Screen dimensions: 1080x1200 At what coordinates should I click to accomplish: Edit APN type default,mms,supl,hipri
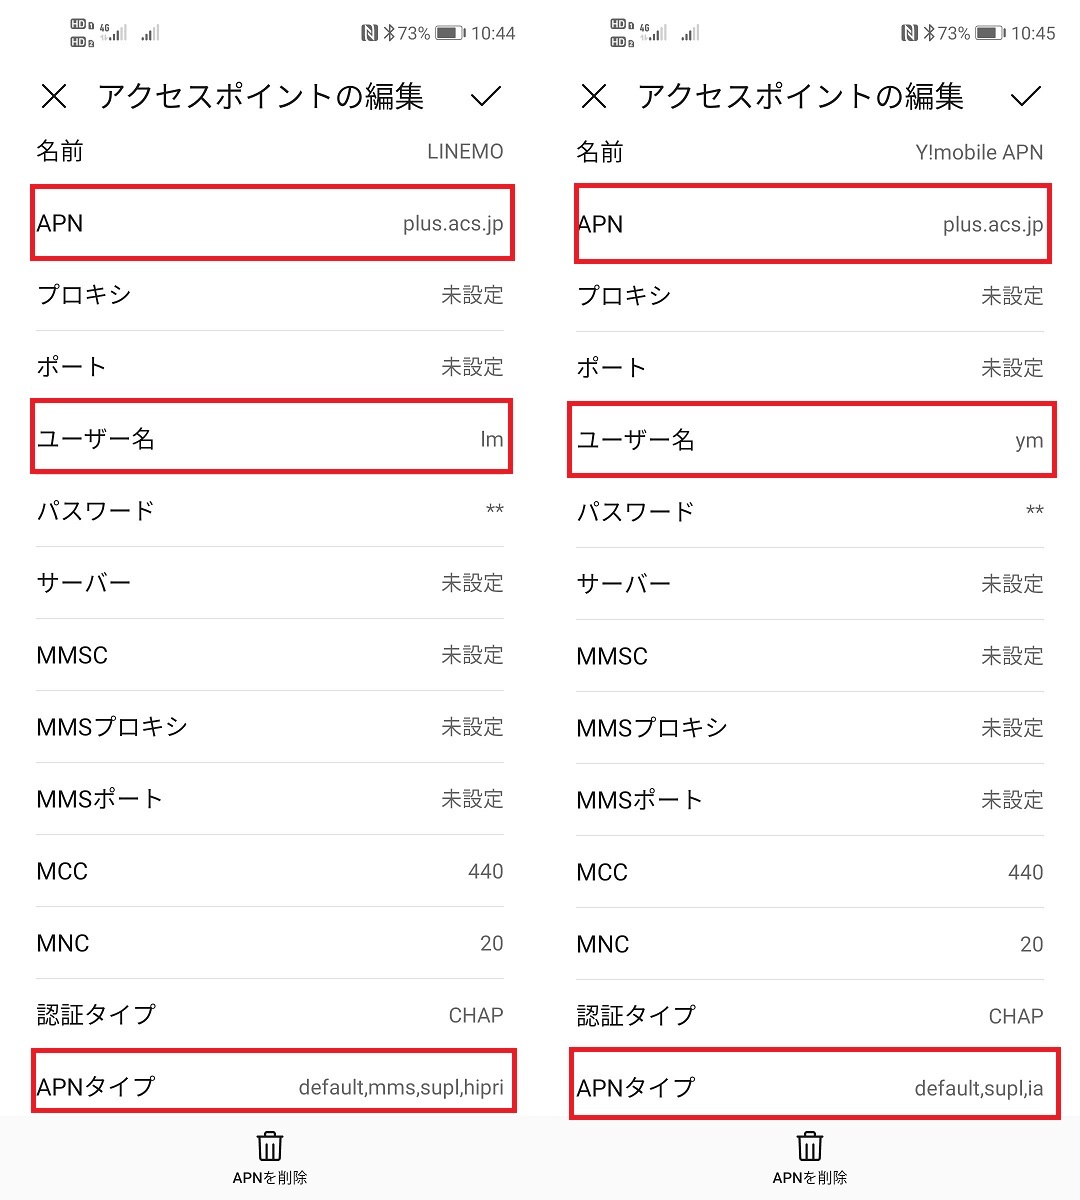(x=270, y=1086)
